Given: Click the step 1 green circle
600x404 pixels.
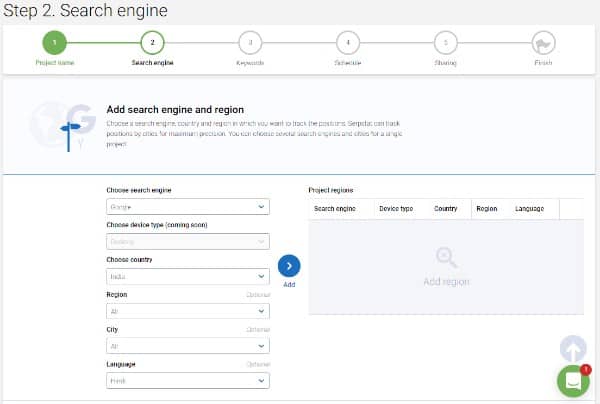Looking at the screenshot, I should tap(54, 43).
